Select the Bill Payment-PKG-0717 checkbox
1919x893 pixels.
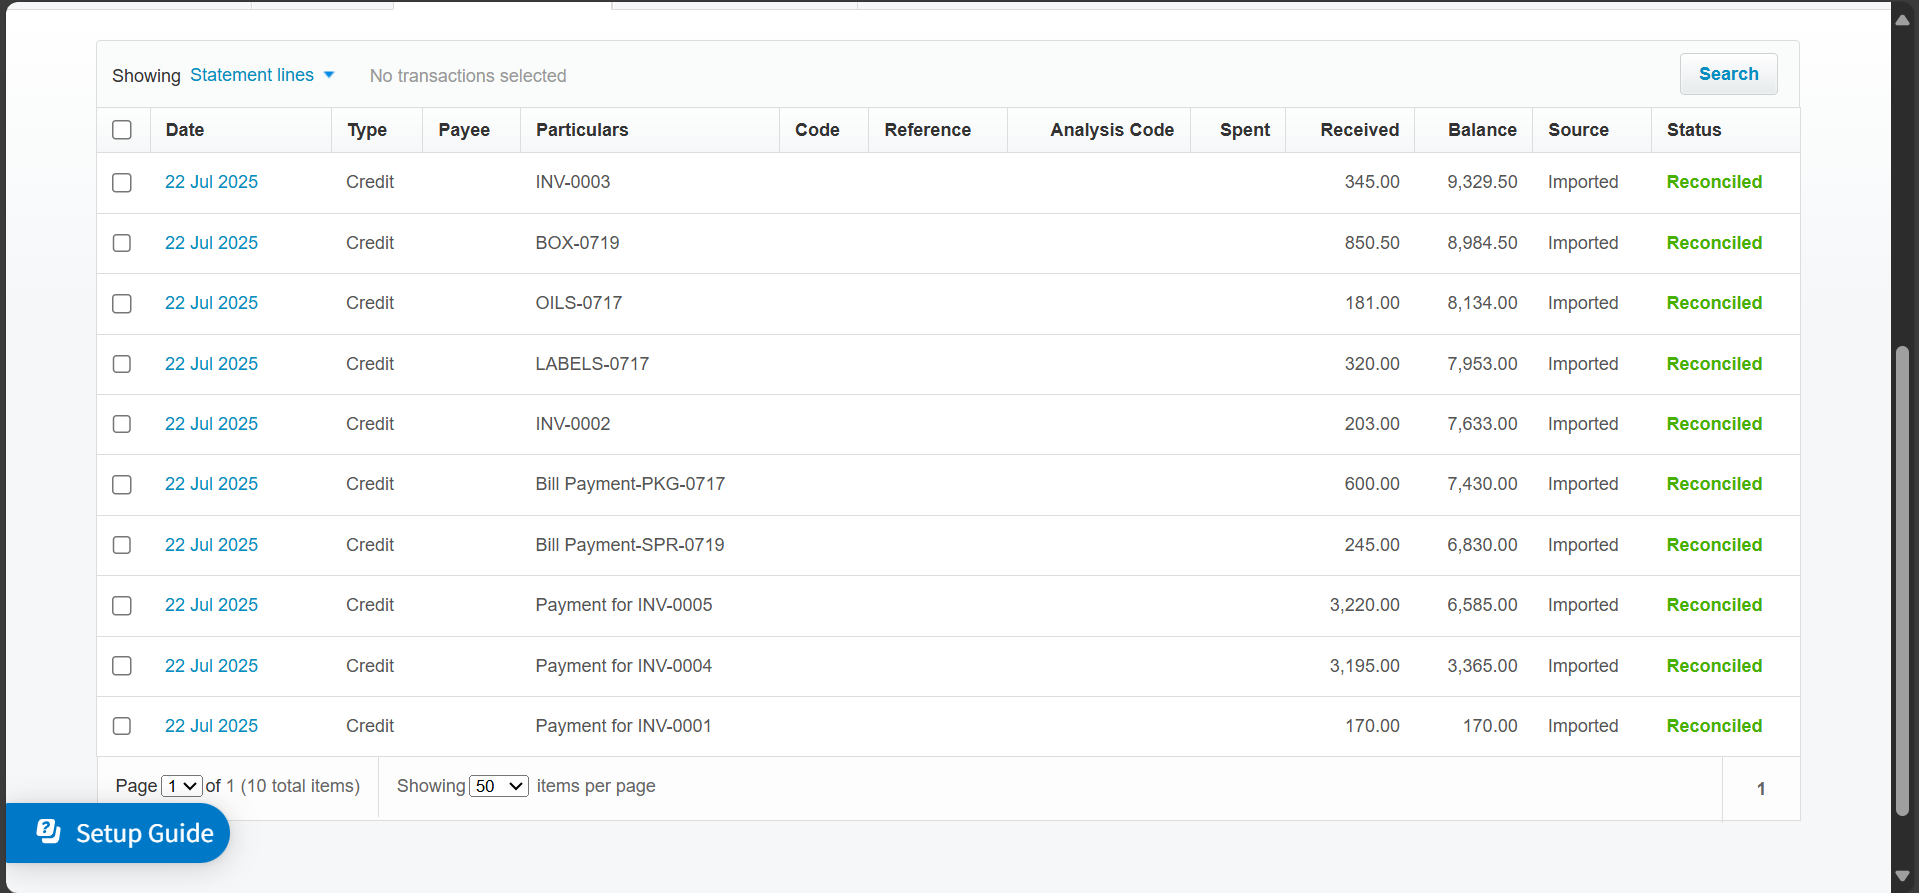click(122, 485)
